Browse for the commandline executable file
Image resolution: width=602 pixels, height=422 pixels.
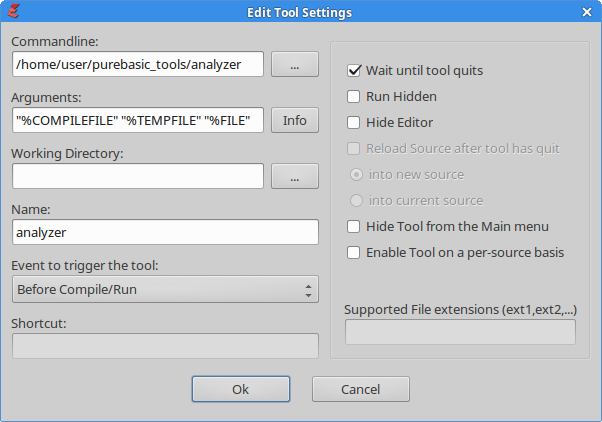tap(295, 65)
